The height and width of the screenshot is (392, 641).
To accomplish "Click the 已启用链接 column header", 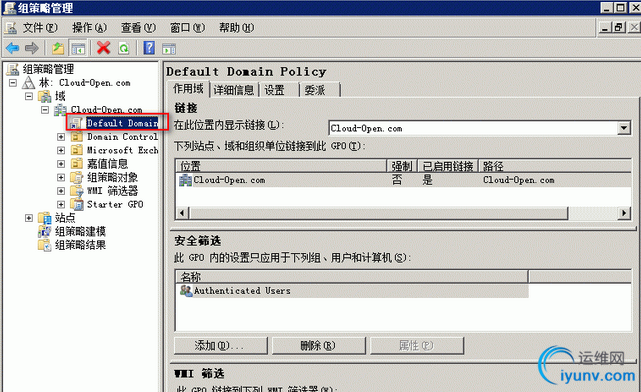I will coord(448,166).
